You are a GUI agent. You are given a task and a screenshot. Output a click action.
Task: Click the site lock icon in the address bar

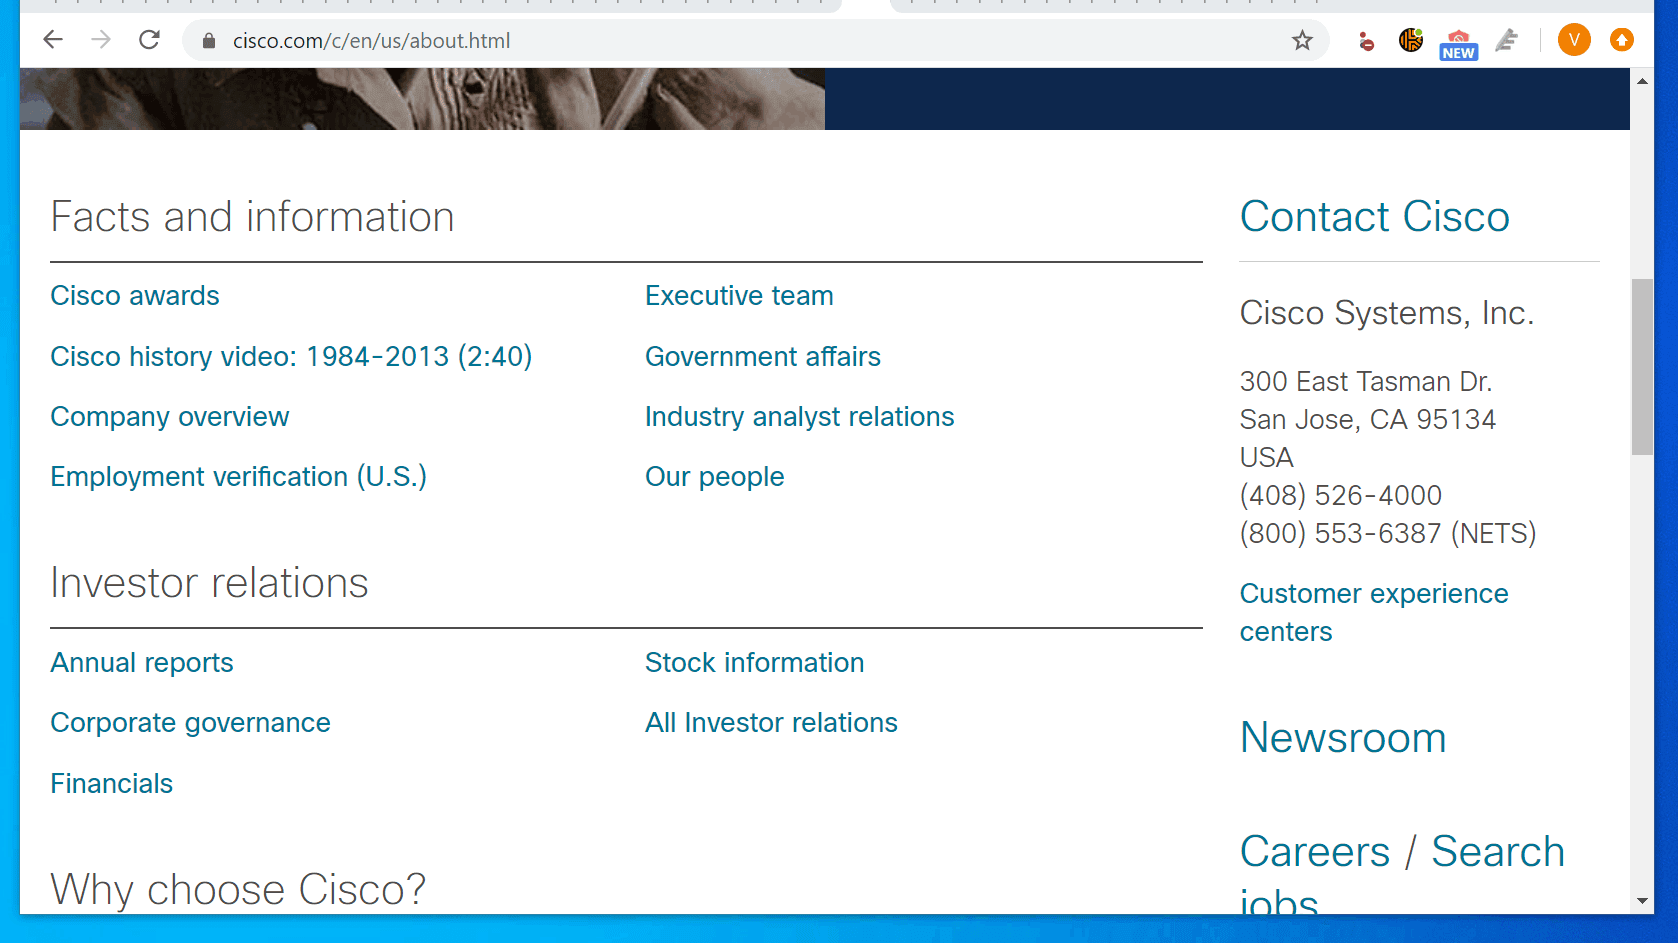tap(209, 41)
